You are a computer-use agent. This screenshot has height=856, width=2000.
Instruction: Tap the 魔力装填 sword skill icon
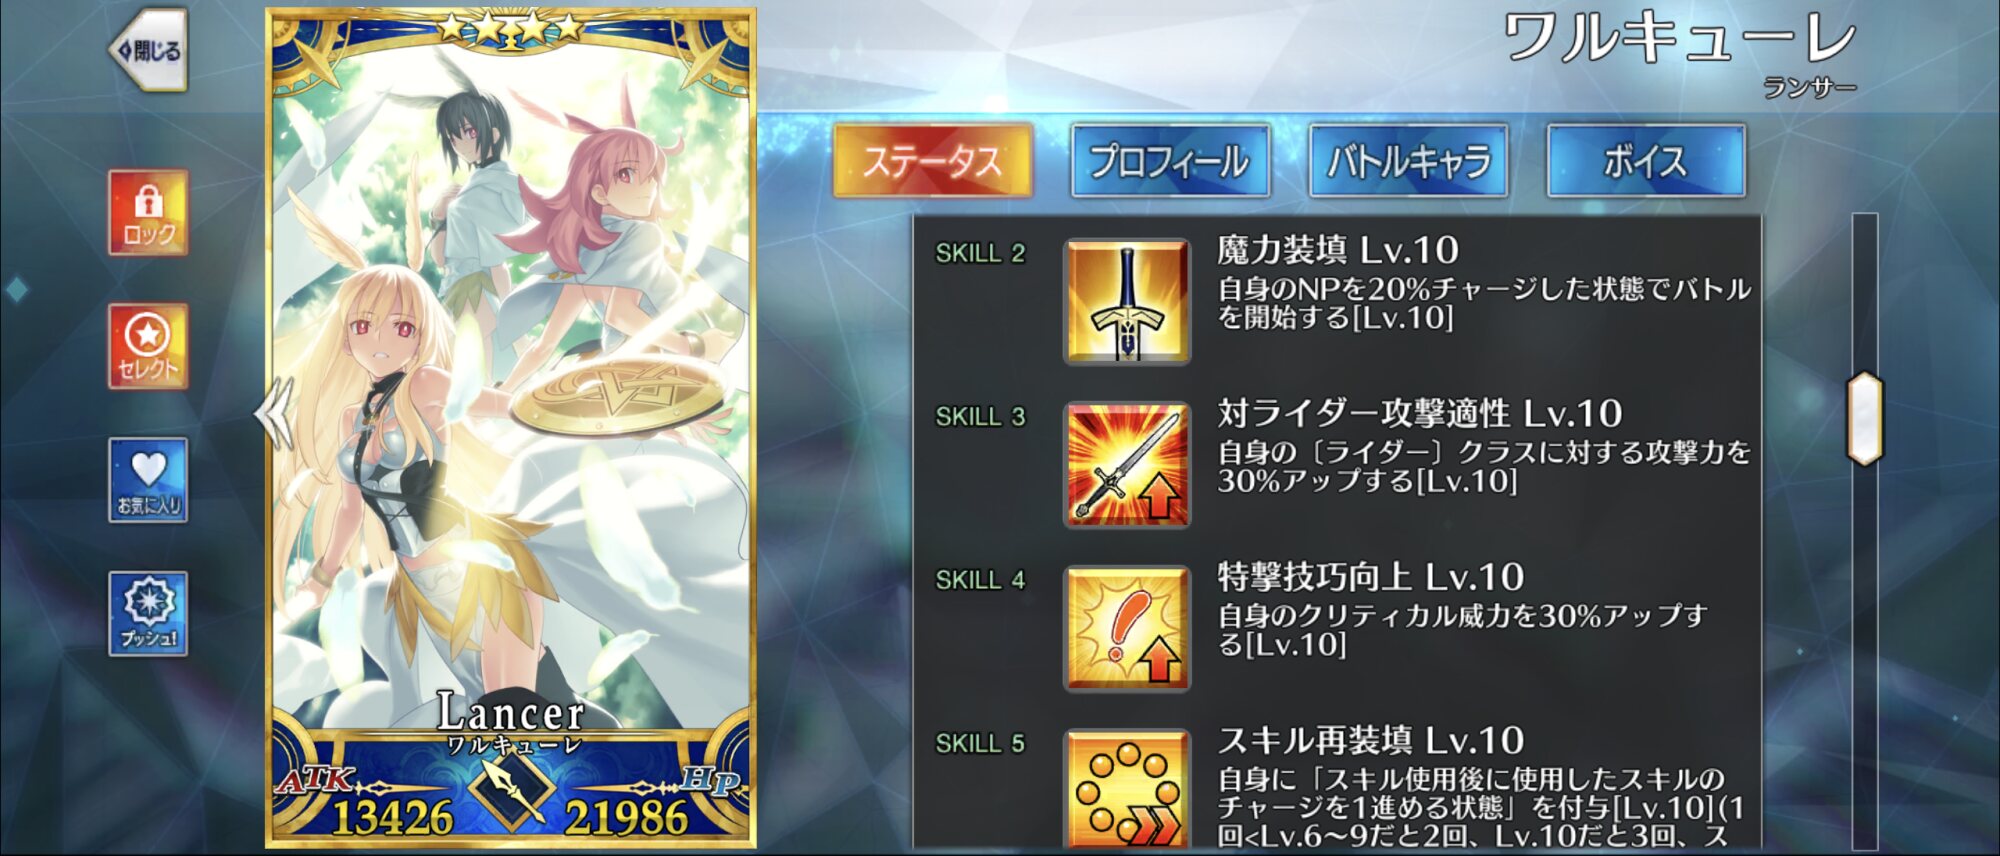click(x=1127, y=301)
